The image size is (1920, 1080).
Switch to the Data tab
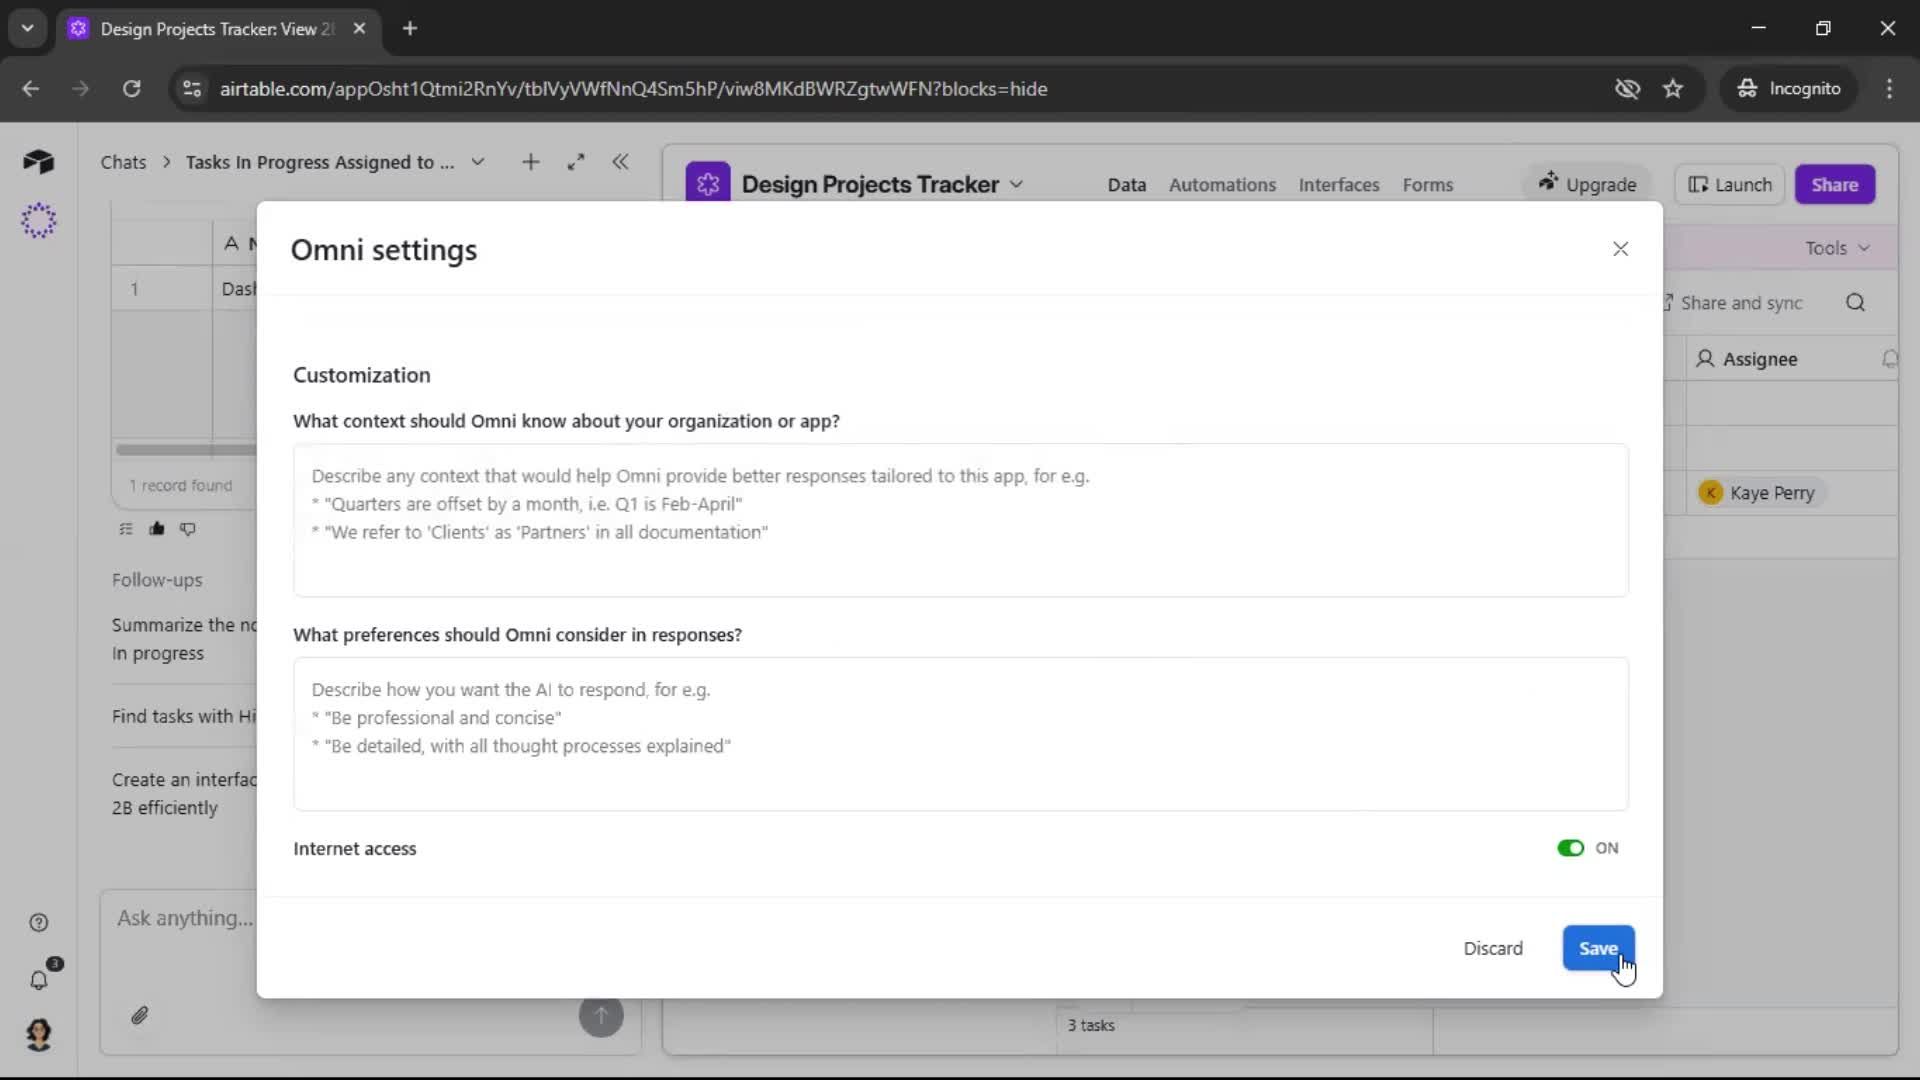coord(1126,185)
